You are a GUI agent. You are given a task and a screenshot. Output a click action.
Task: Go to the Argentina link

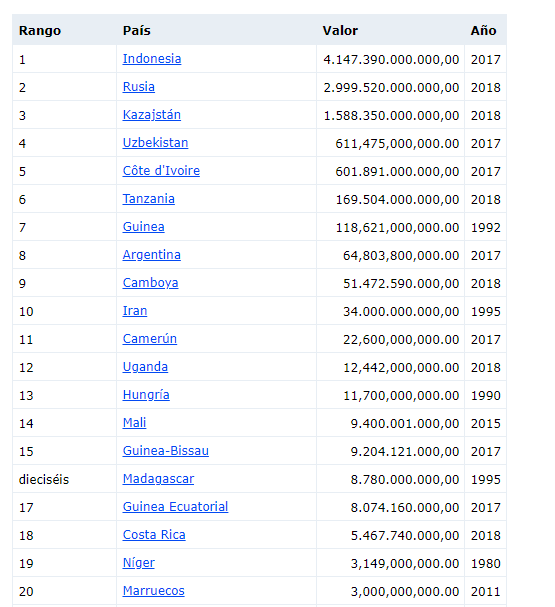pos(152,255)
